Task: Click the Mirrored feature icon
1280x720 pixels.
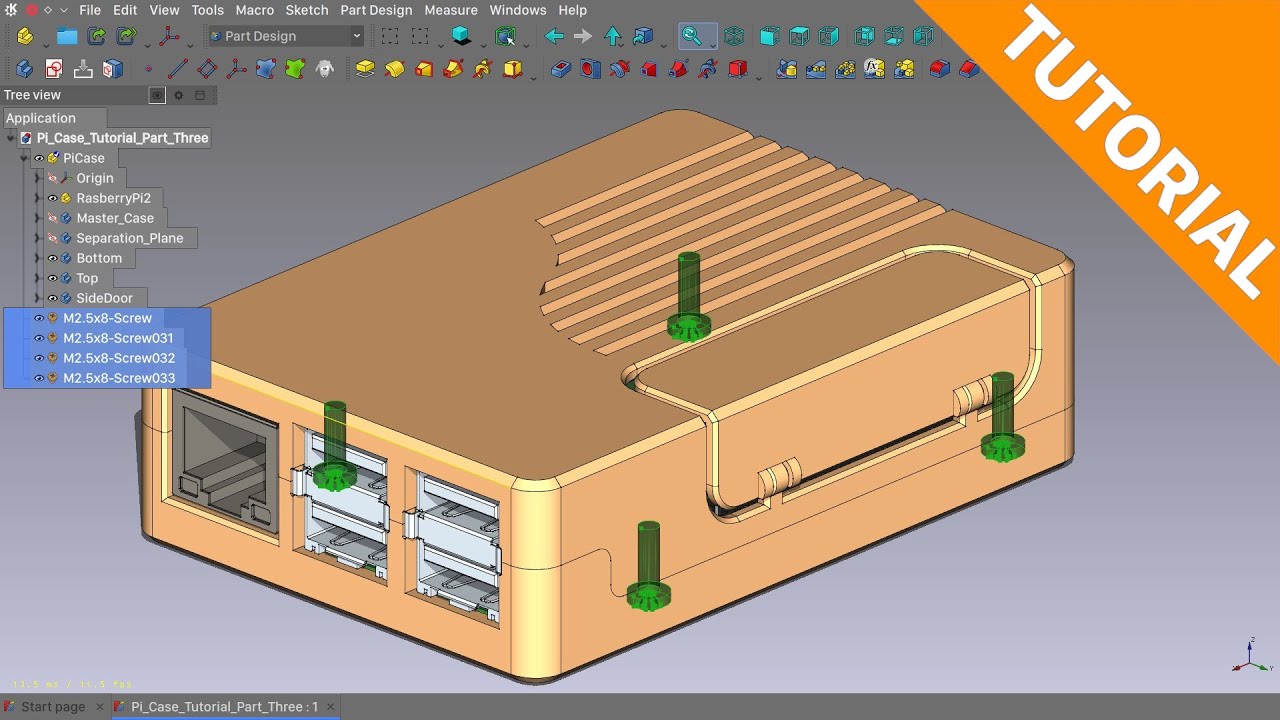Action: click(787, 69)
